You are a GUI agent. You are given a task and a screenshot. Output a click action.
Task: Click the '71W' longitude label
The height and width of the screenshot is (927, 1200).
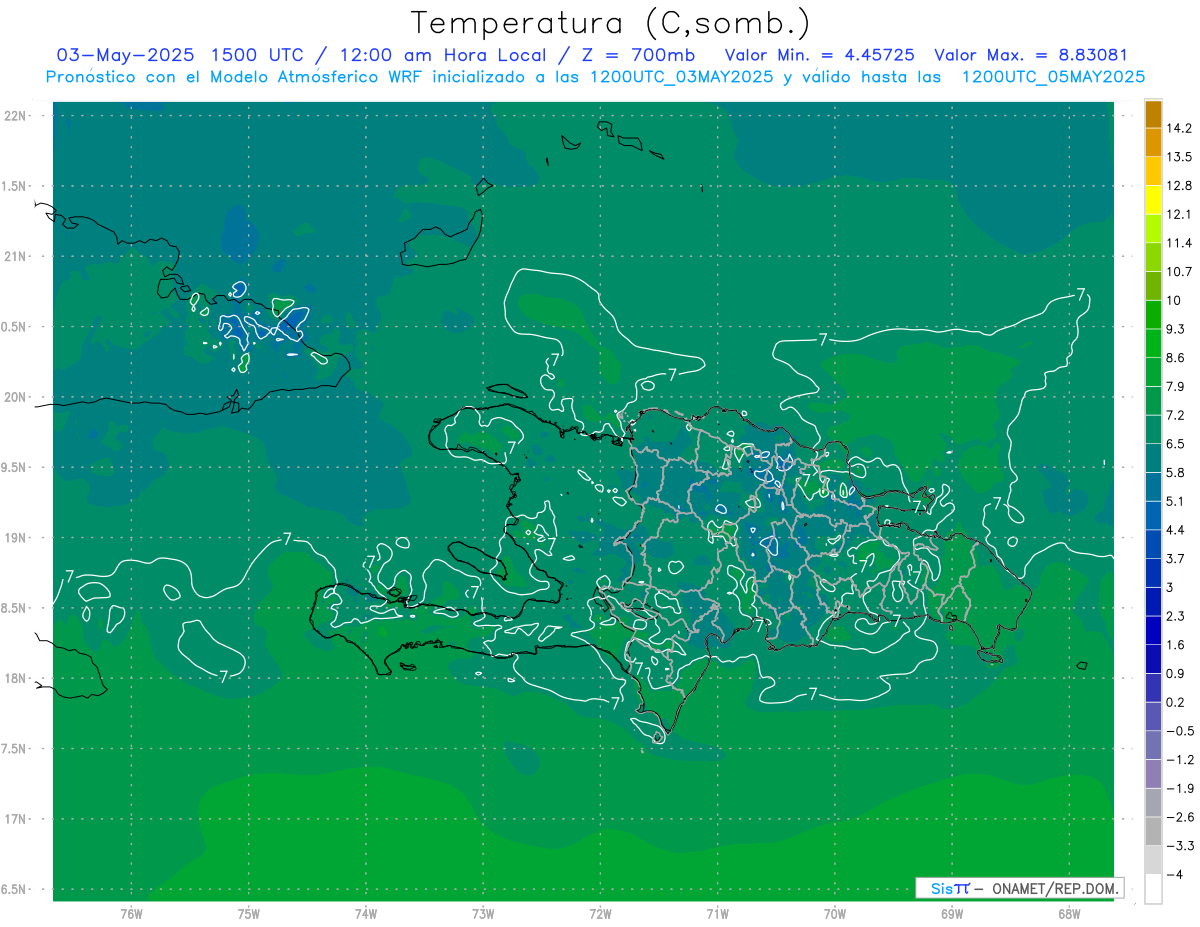(x=718, y=914)
